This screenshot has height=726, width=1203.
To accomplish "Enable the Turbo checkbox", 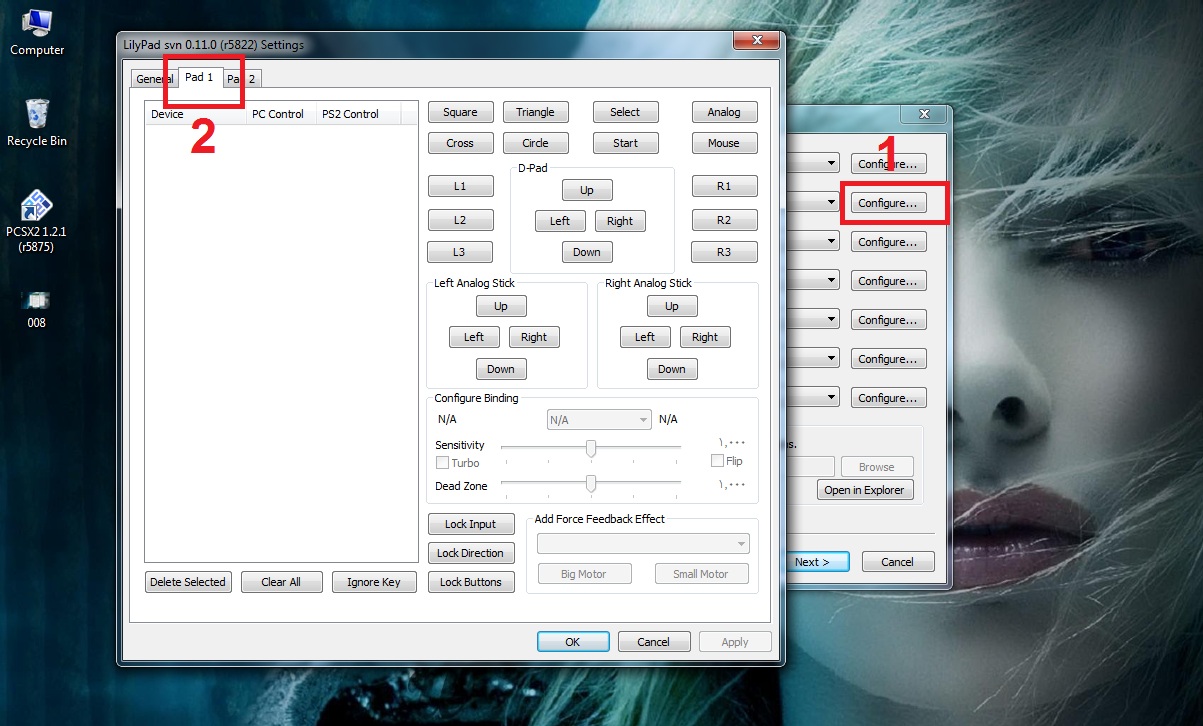I will coord(442,463).
